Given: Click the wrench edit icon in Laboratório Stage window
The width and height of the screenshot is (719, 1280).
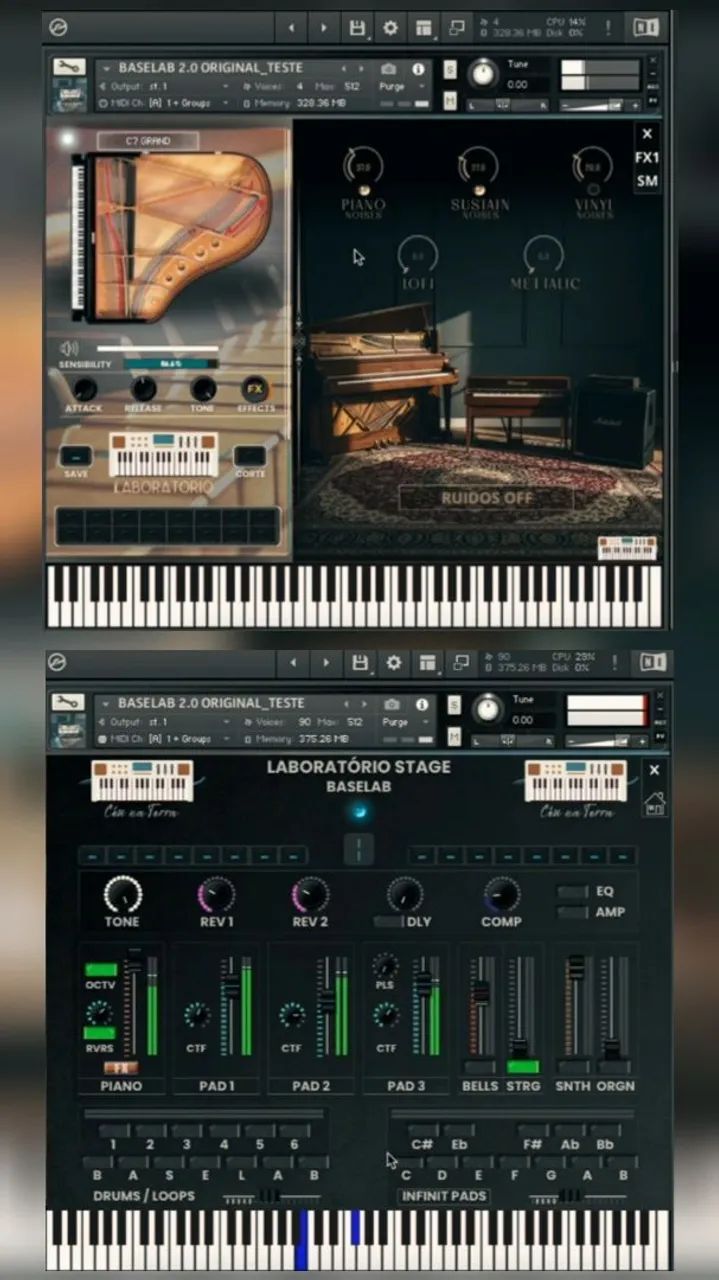Looking at the screenshot, I should point(69,702).
